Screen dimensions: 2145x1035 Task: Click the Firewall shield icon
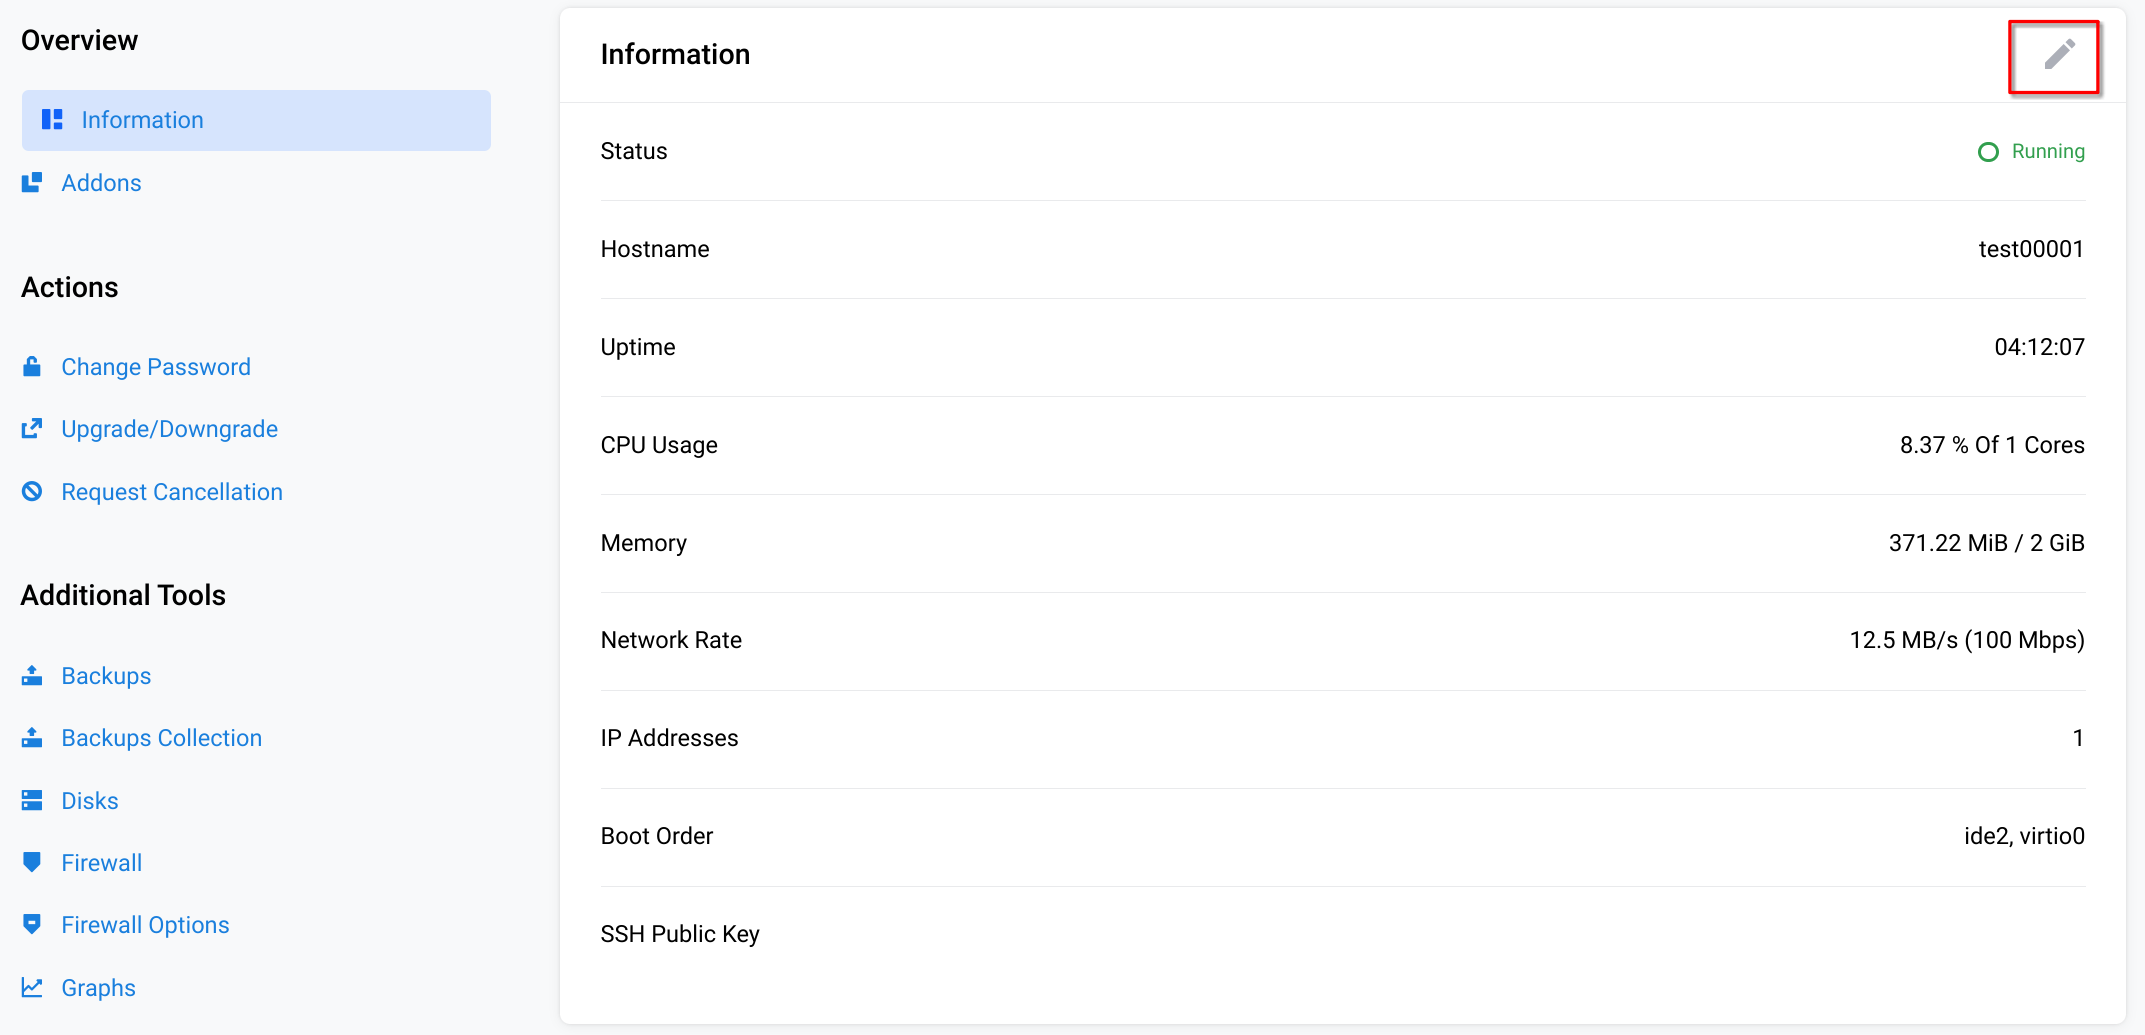point(32,863)
